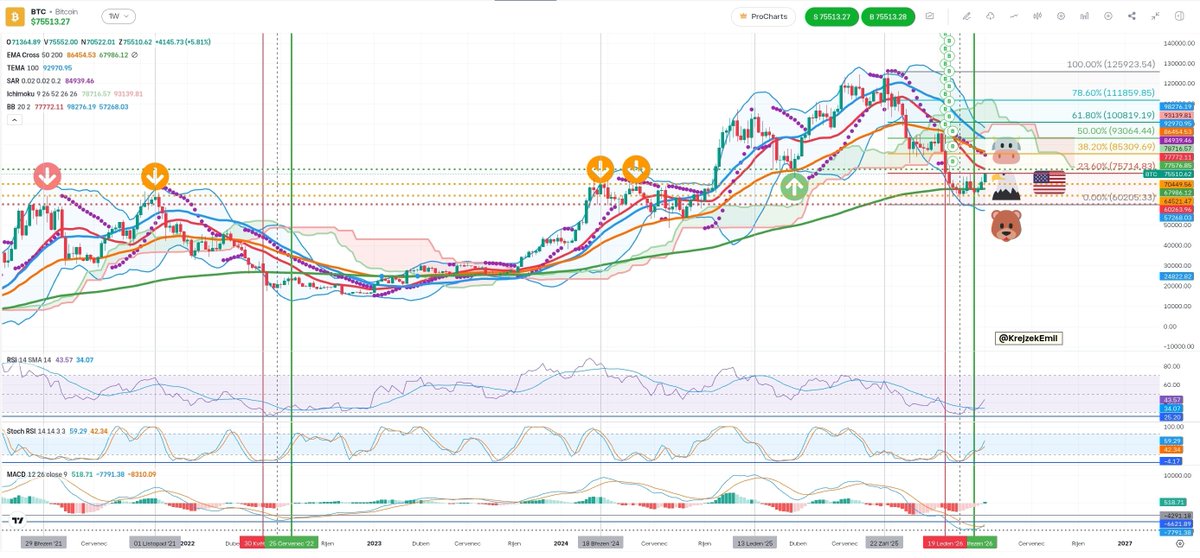The width and height of the screenshot is (1200, 558).
Task: Click the +4145.73 (+5.81%) change value
Action: point(182,42)
